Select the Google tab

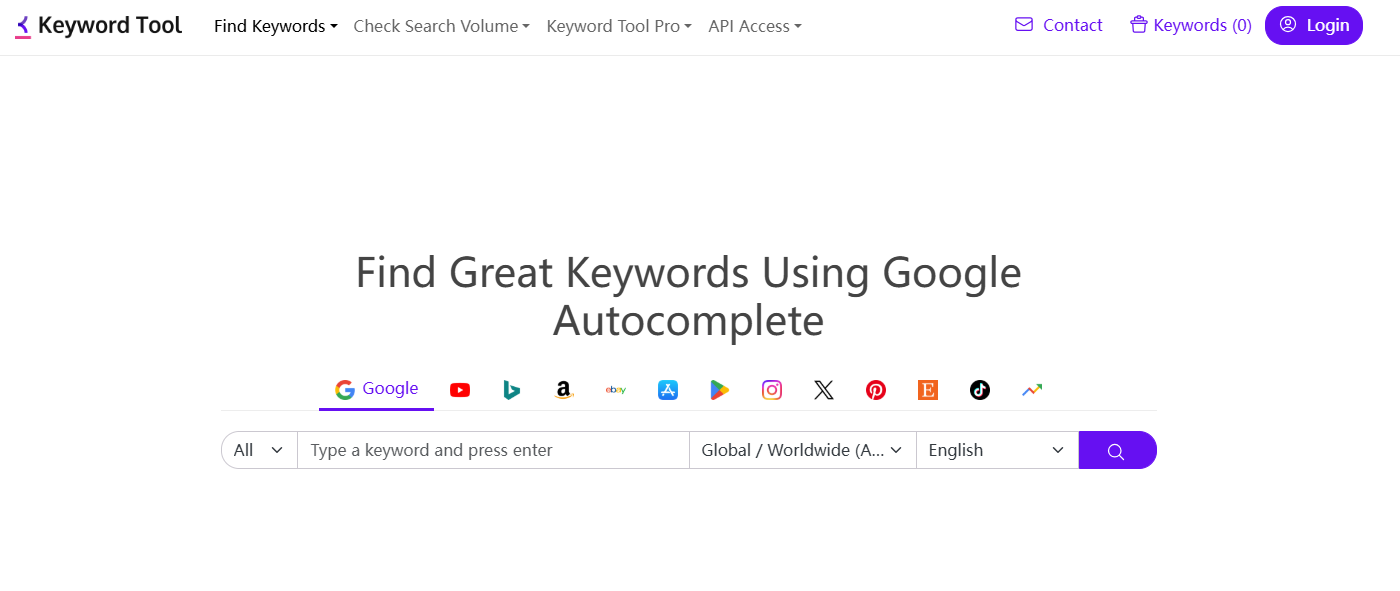point(377,389)
